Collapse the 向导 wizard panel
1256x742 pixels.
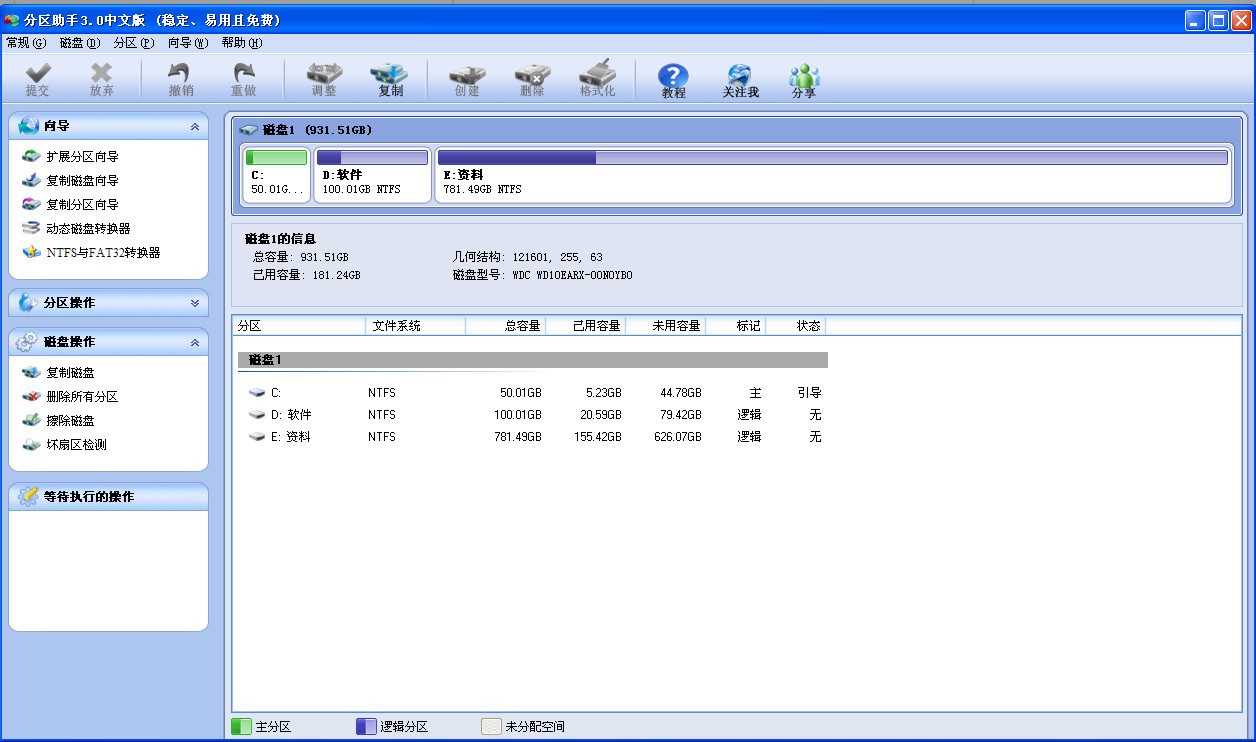click(194, 127)
